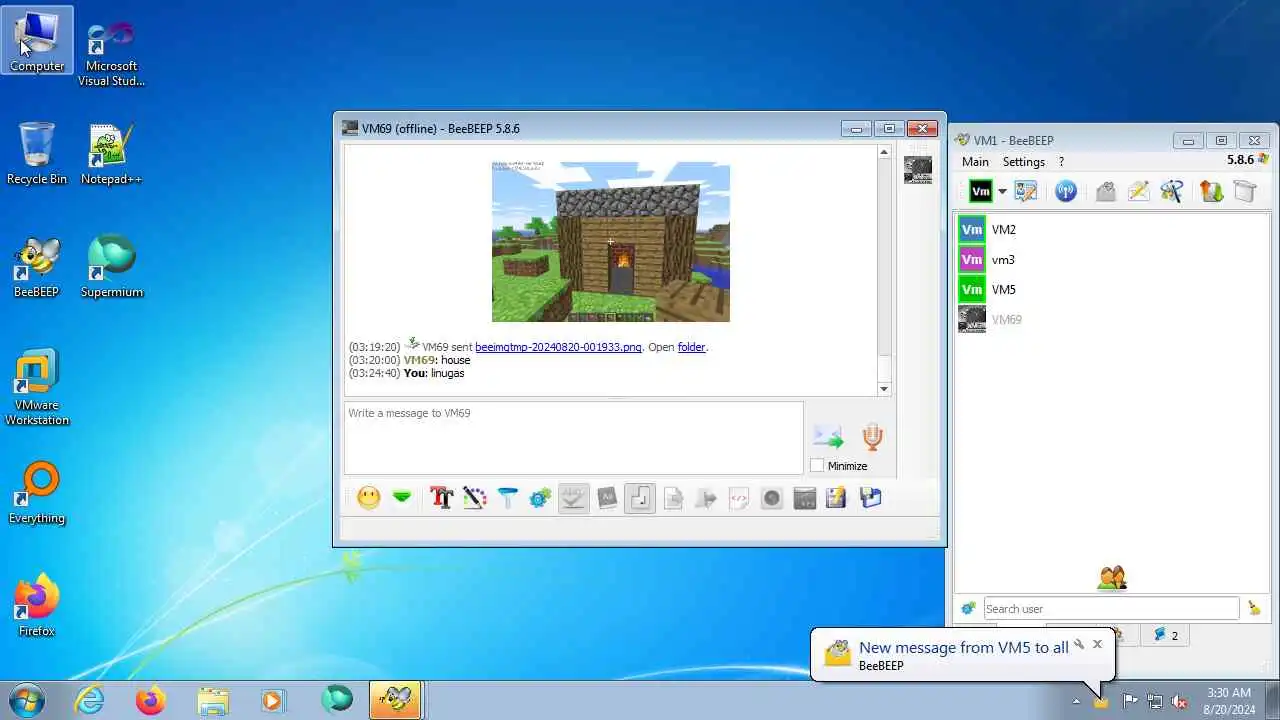Click the blue save chat diskette icon
This screenshot has height=720, width=1280.
[x=871, y=498]
